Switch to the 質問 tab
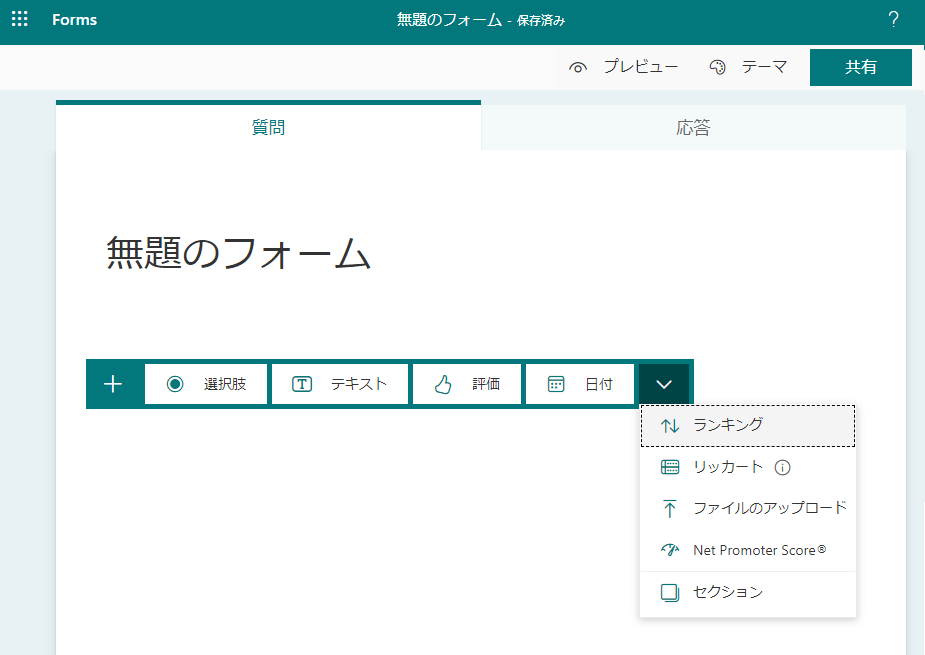 click(x=268, y=127)
